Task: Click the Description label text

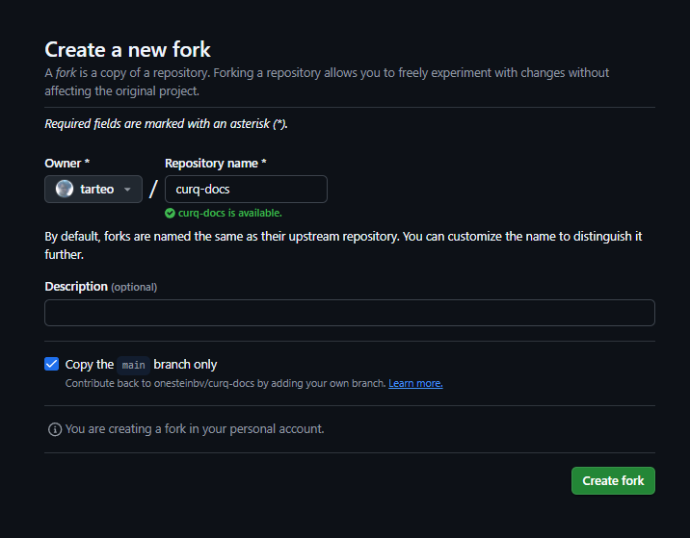Action: [x=76, y=287]
